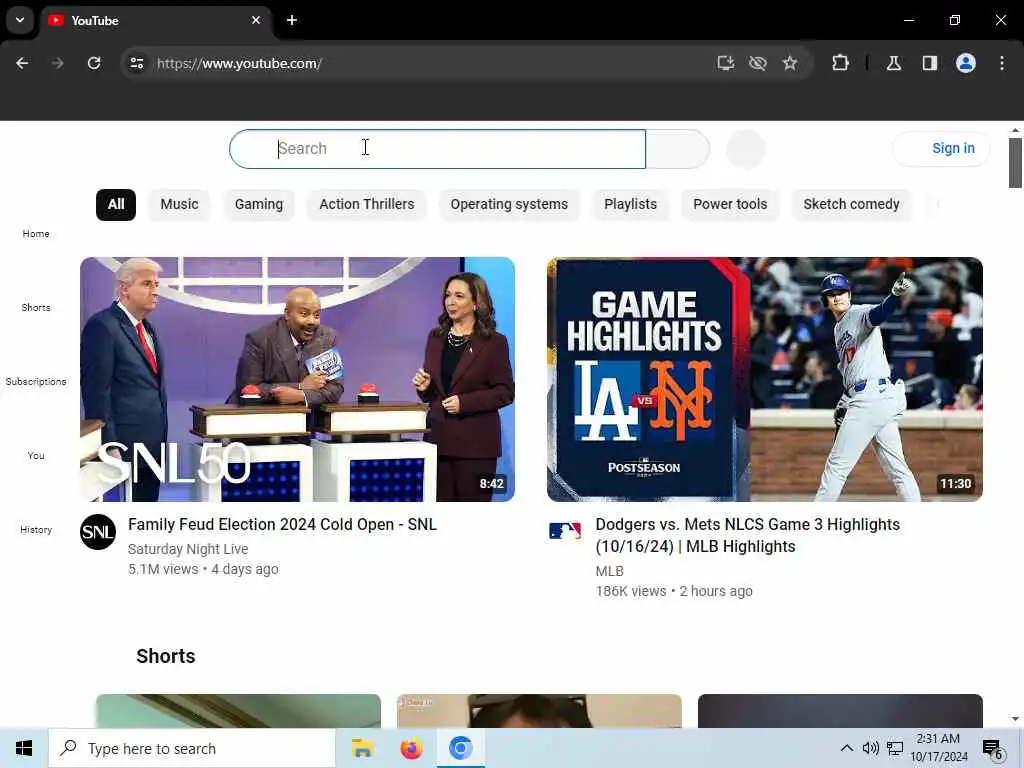This screenshot has height=768, width=1024.
Task: Open History in the sidebar
Action: pyautogui.click(x=36, y=530)
